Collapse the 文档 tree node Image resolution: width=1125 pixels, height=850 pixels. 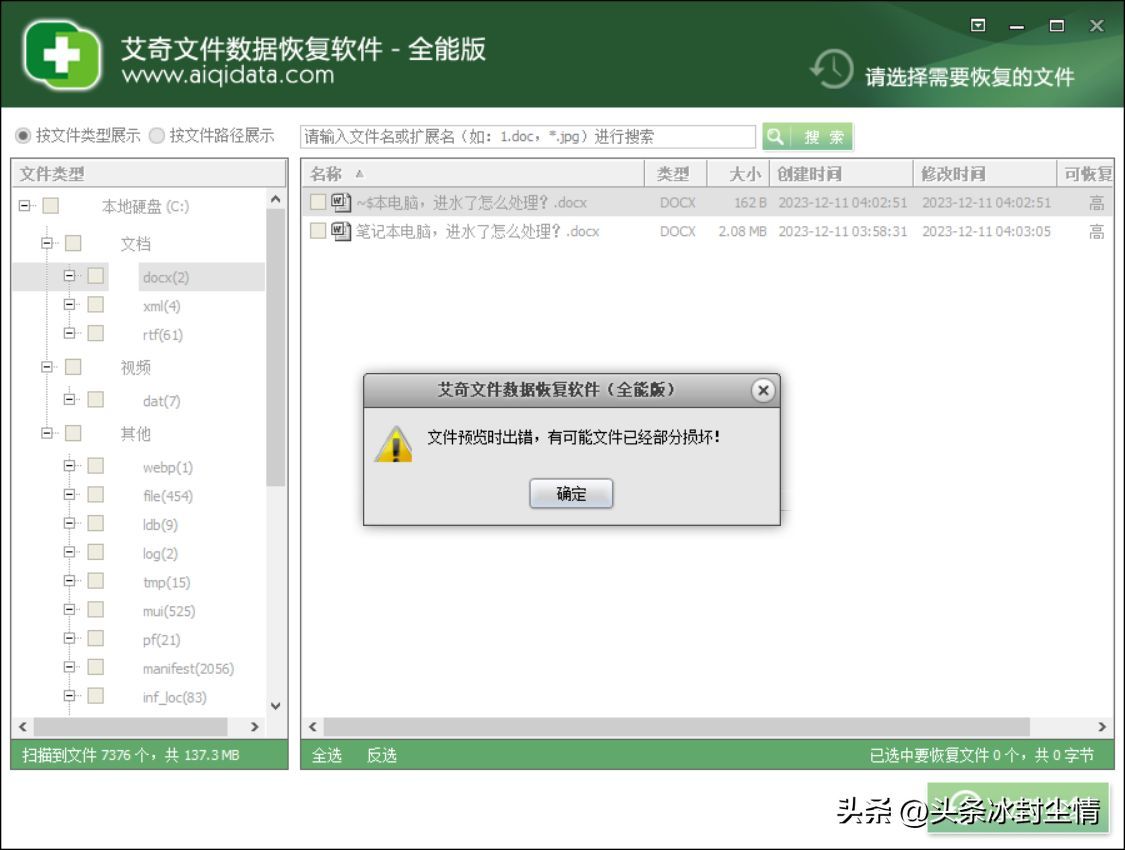47,243
